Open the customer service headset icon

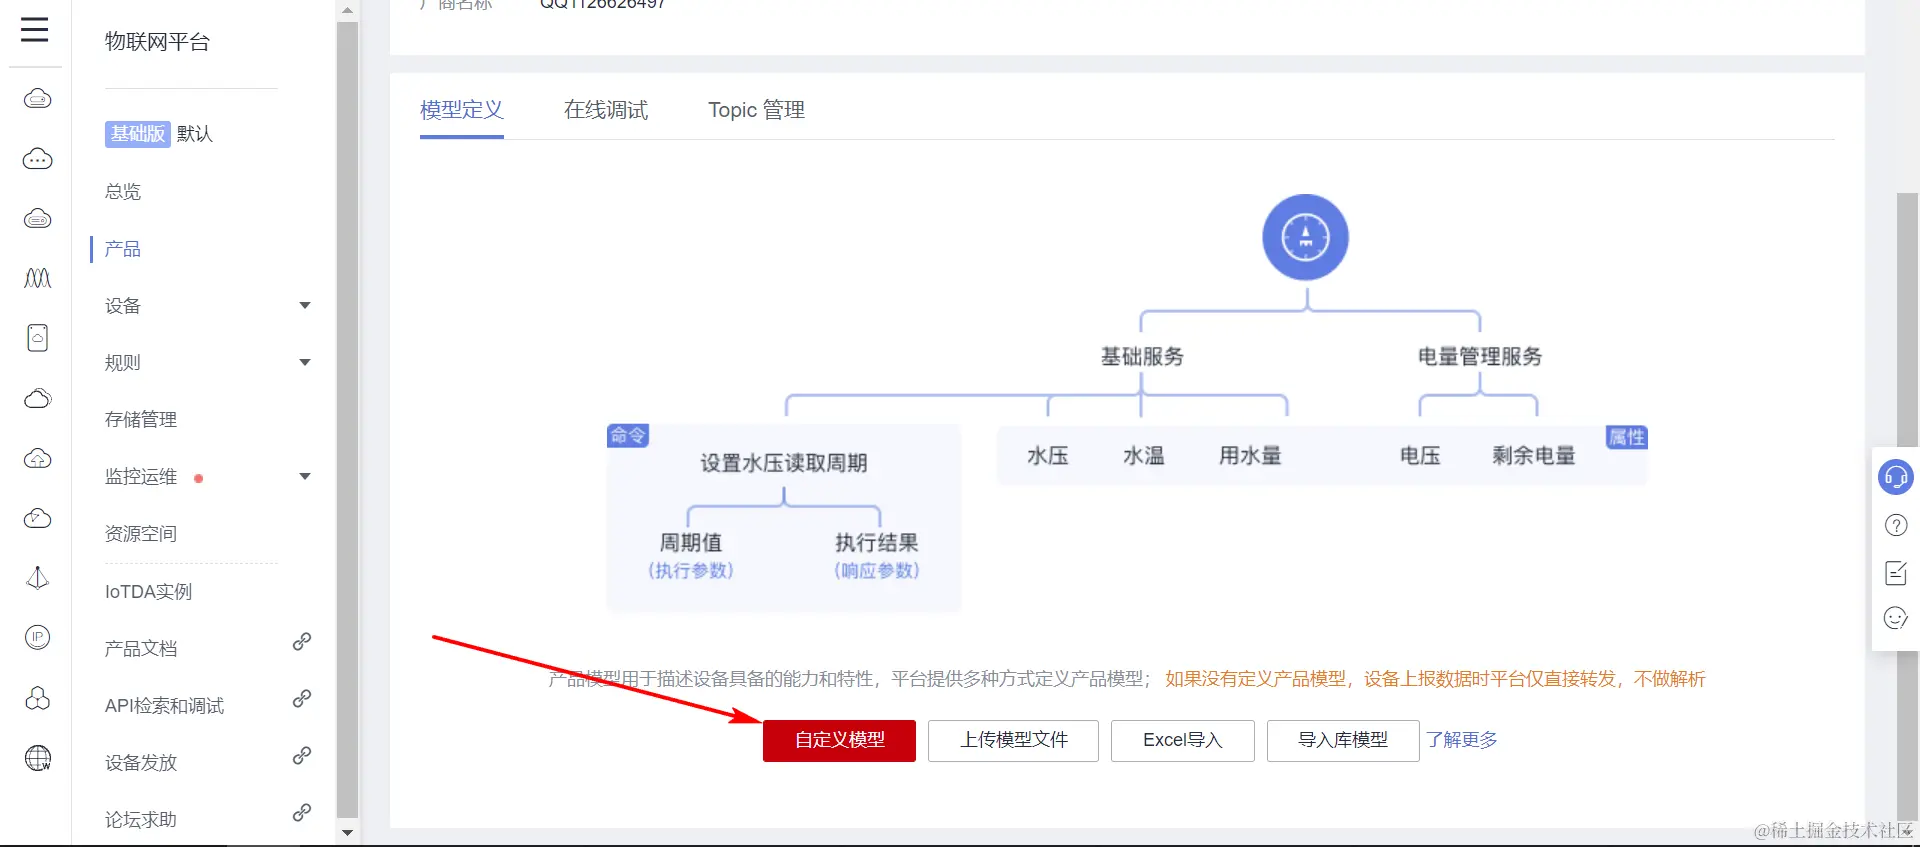point(1895,477)
